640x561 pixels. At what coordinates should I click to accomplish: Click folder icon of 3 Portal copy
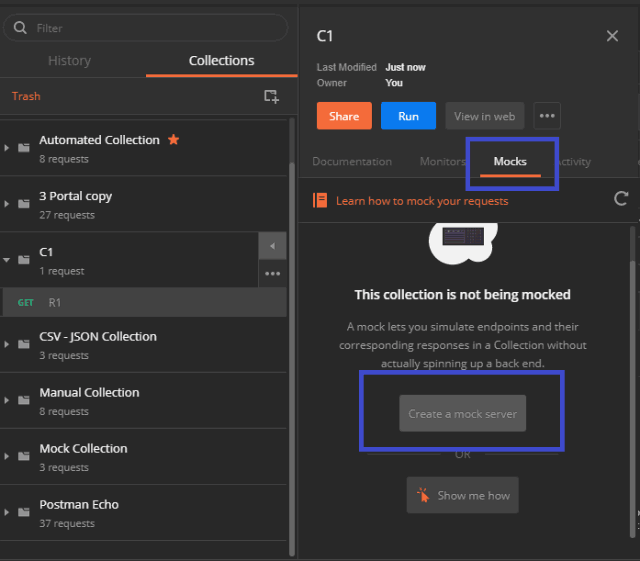(24, 203)
